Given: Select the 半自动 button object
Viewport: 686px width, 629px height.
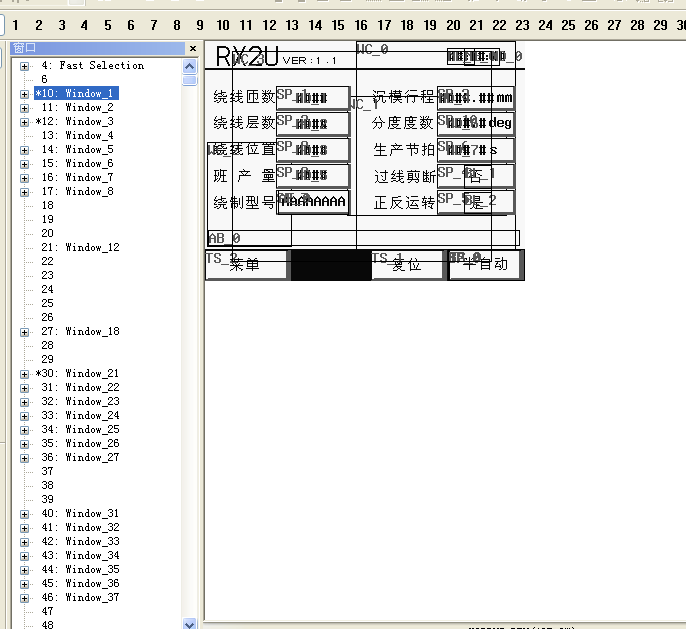Looking at the screenshot, I should tap(485, 265).
